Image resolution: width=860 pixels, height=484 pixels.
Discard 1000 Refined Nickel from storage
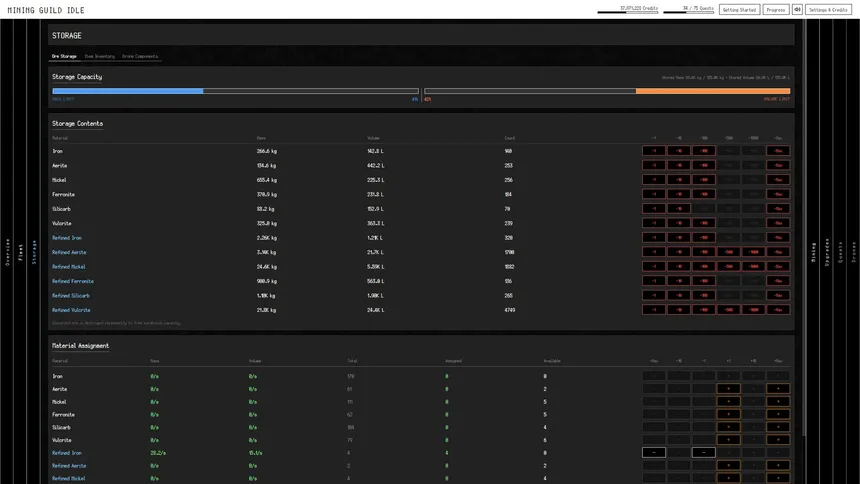click(754, 267)
